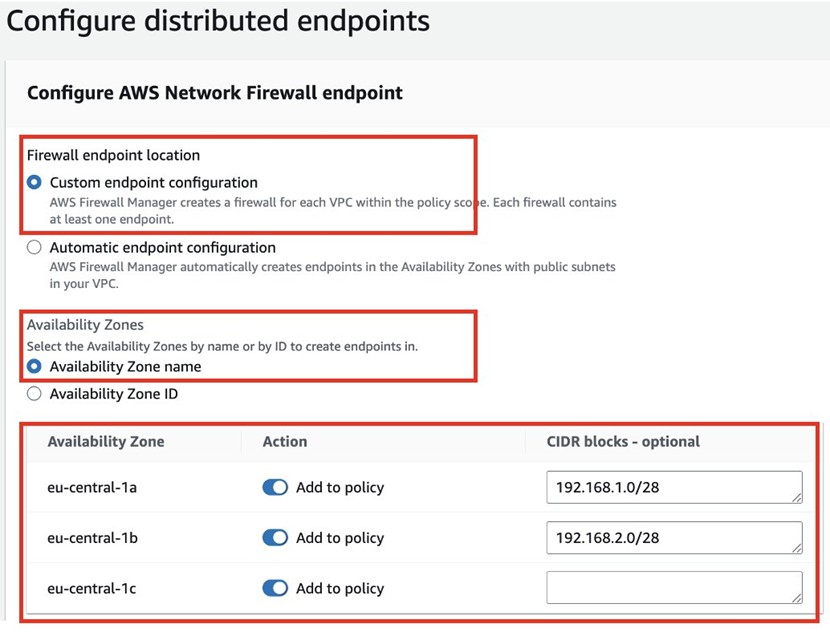This screenshot has width=830, height=632.
Task: Turn off eu-central-1c Add to policy switch
Action: point(275,588)
